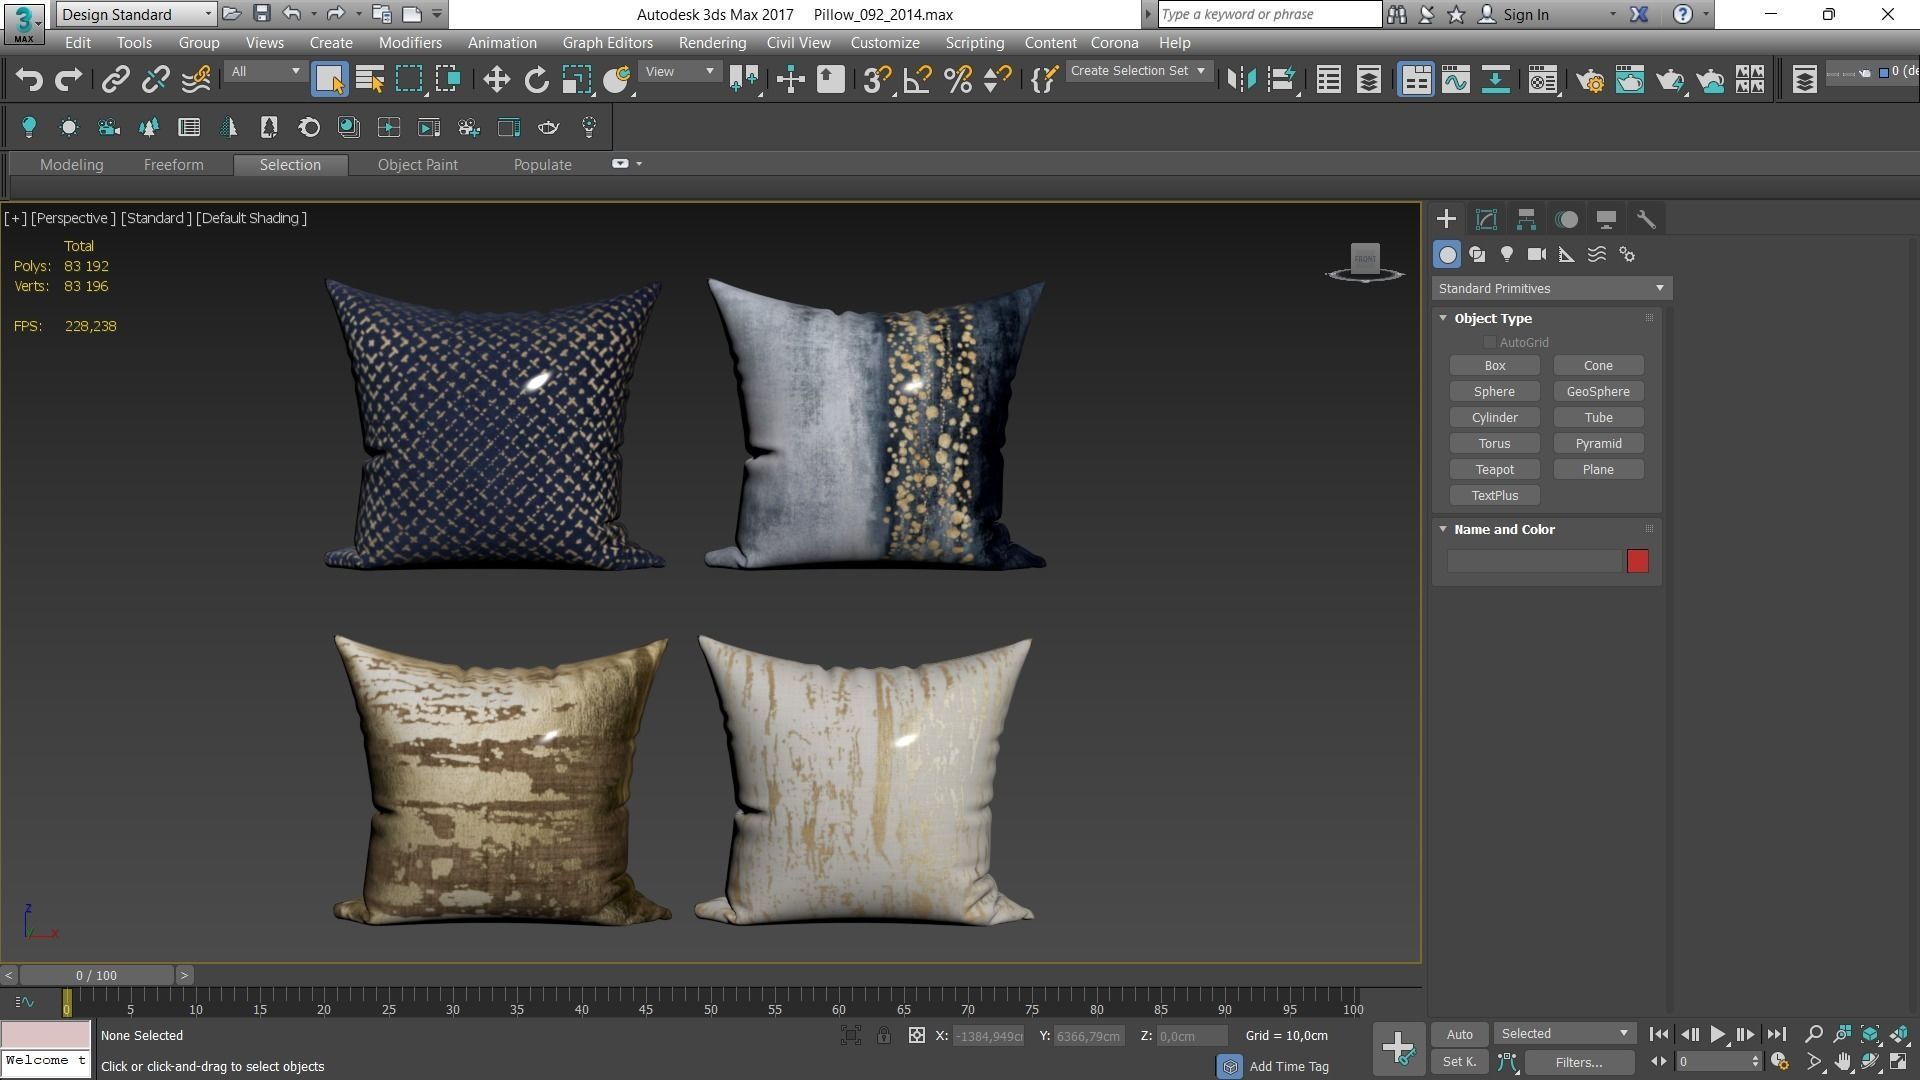Open Select by Name list
The image size is (1920, 1080).
click(369, 80)
